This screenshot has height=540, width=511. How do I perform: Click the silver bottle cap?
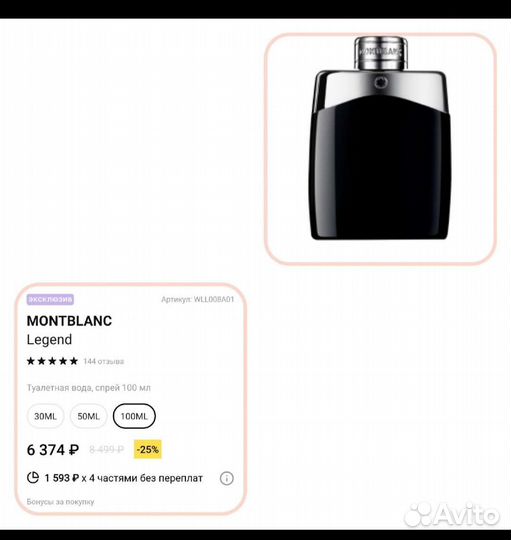coord(381,53)
